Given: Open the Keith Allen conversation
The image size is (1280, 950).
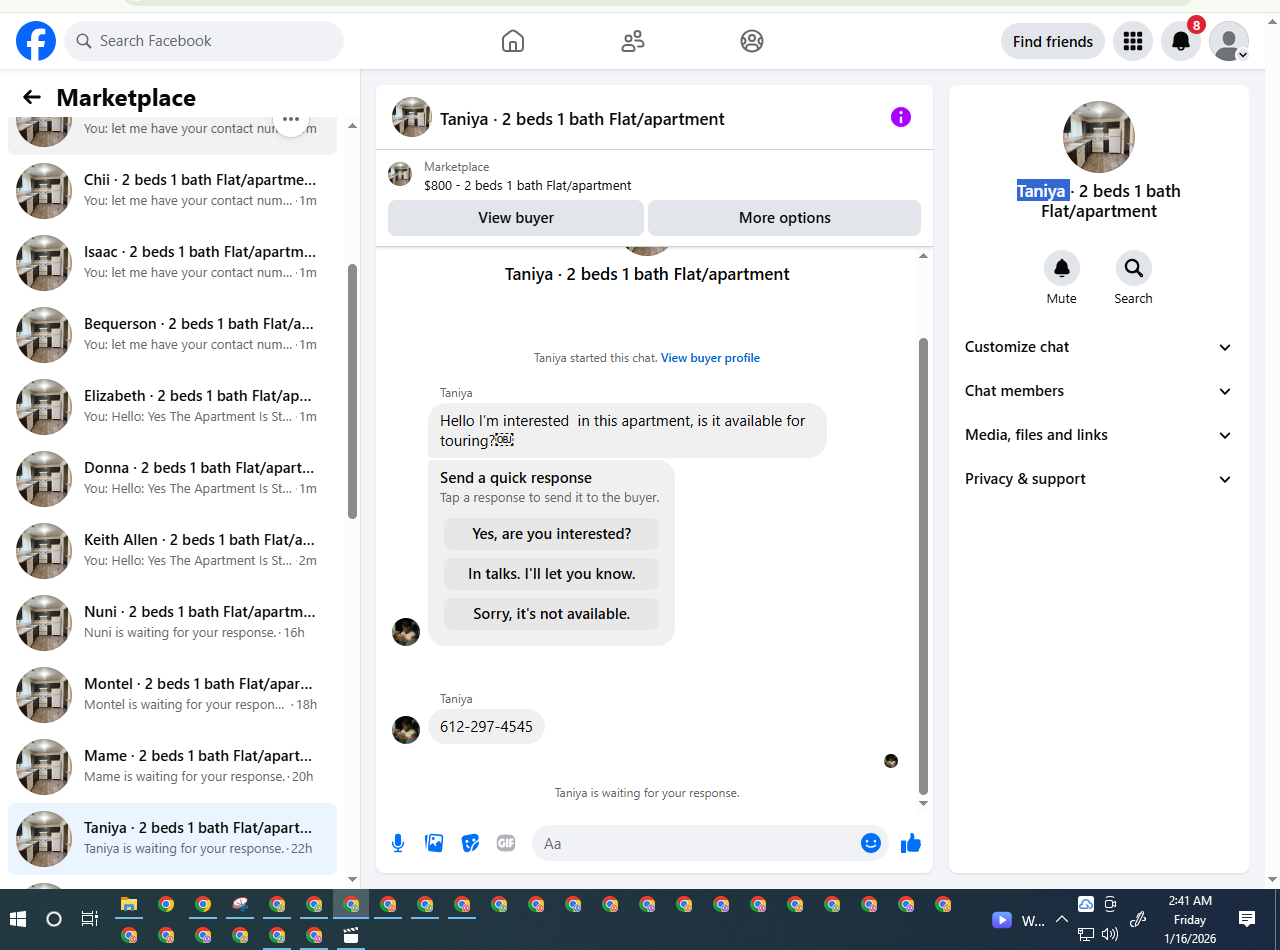Looking at the screenshot, I should click(172, 551).
